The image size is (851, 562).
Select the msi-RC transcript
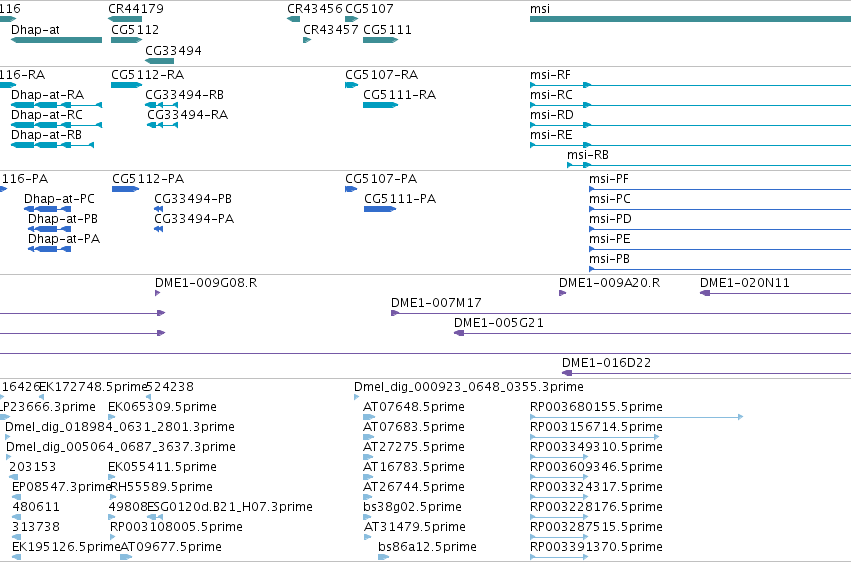pyautogui.click(x=690, y=105)
